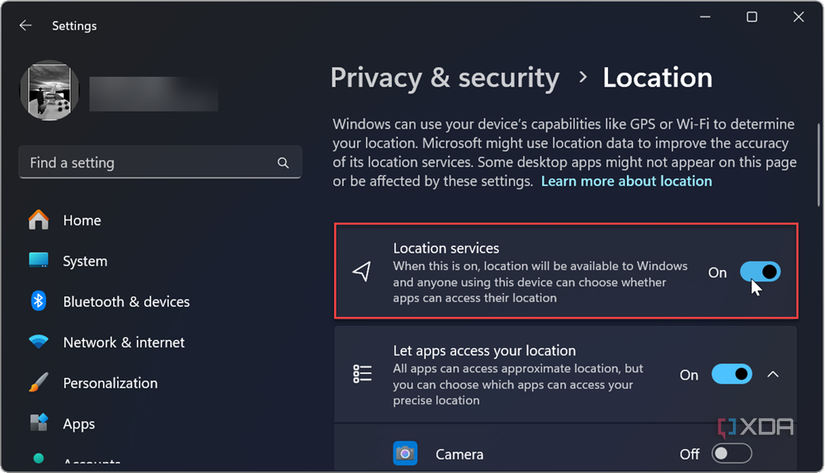Viewport: 825px width, 473px height.
Task: Maximize the Settings window
Action: (752, 17)
